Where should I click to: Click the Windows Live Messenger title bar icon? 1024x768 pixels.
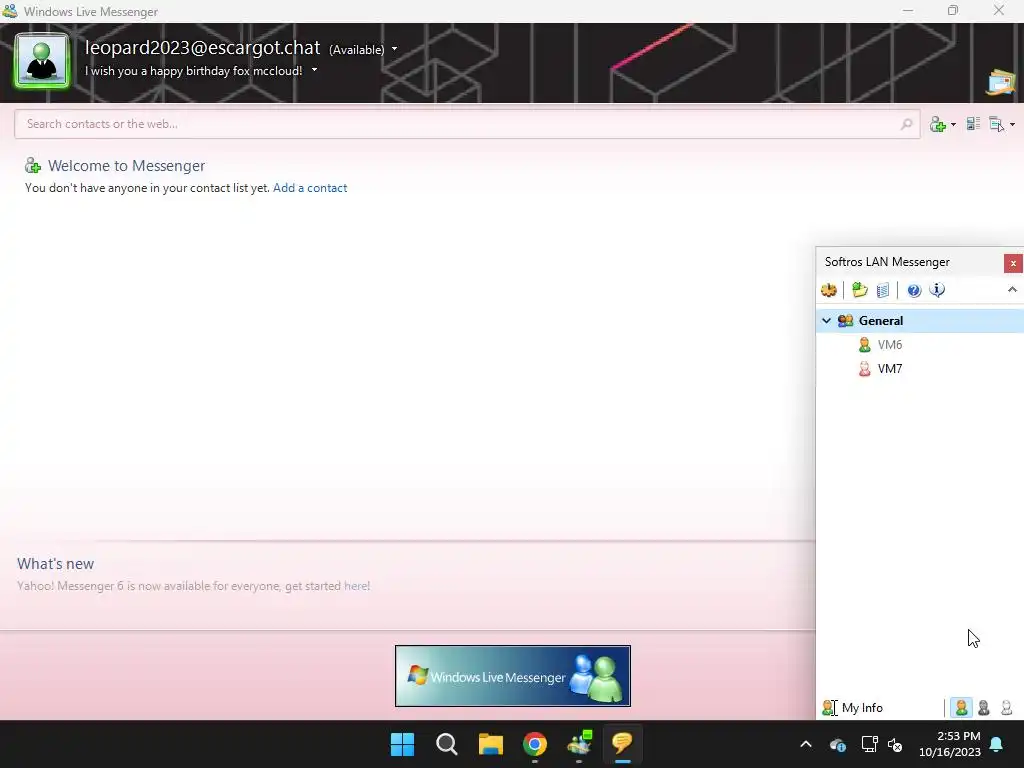tap(10, 11)
